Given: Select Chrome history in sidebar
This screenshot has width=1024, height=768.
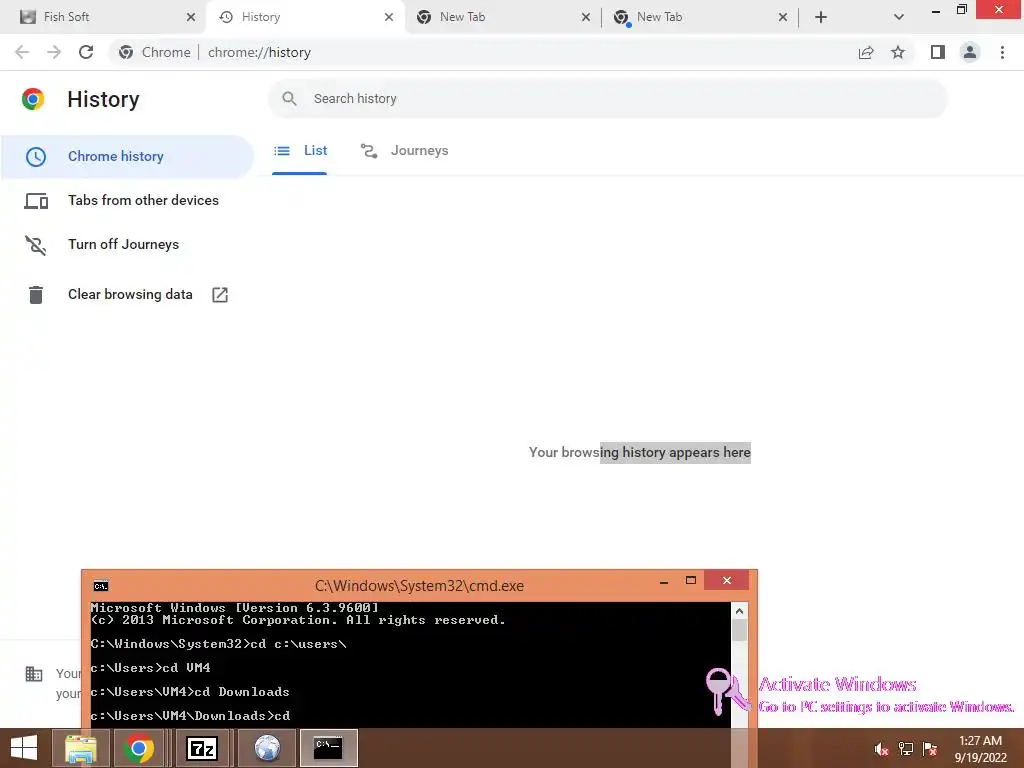Looking at the screenshot, I should coord(127,157).
